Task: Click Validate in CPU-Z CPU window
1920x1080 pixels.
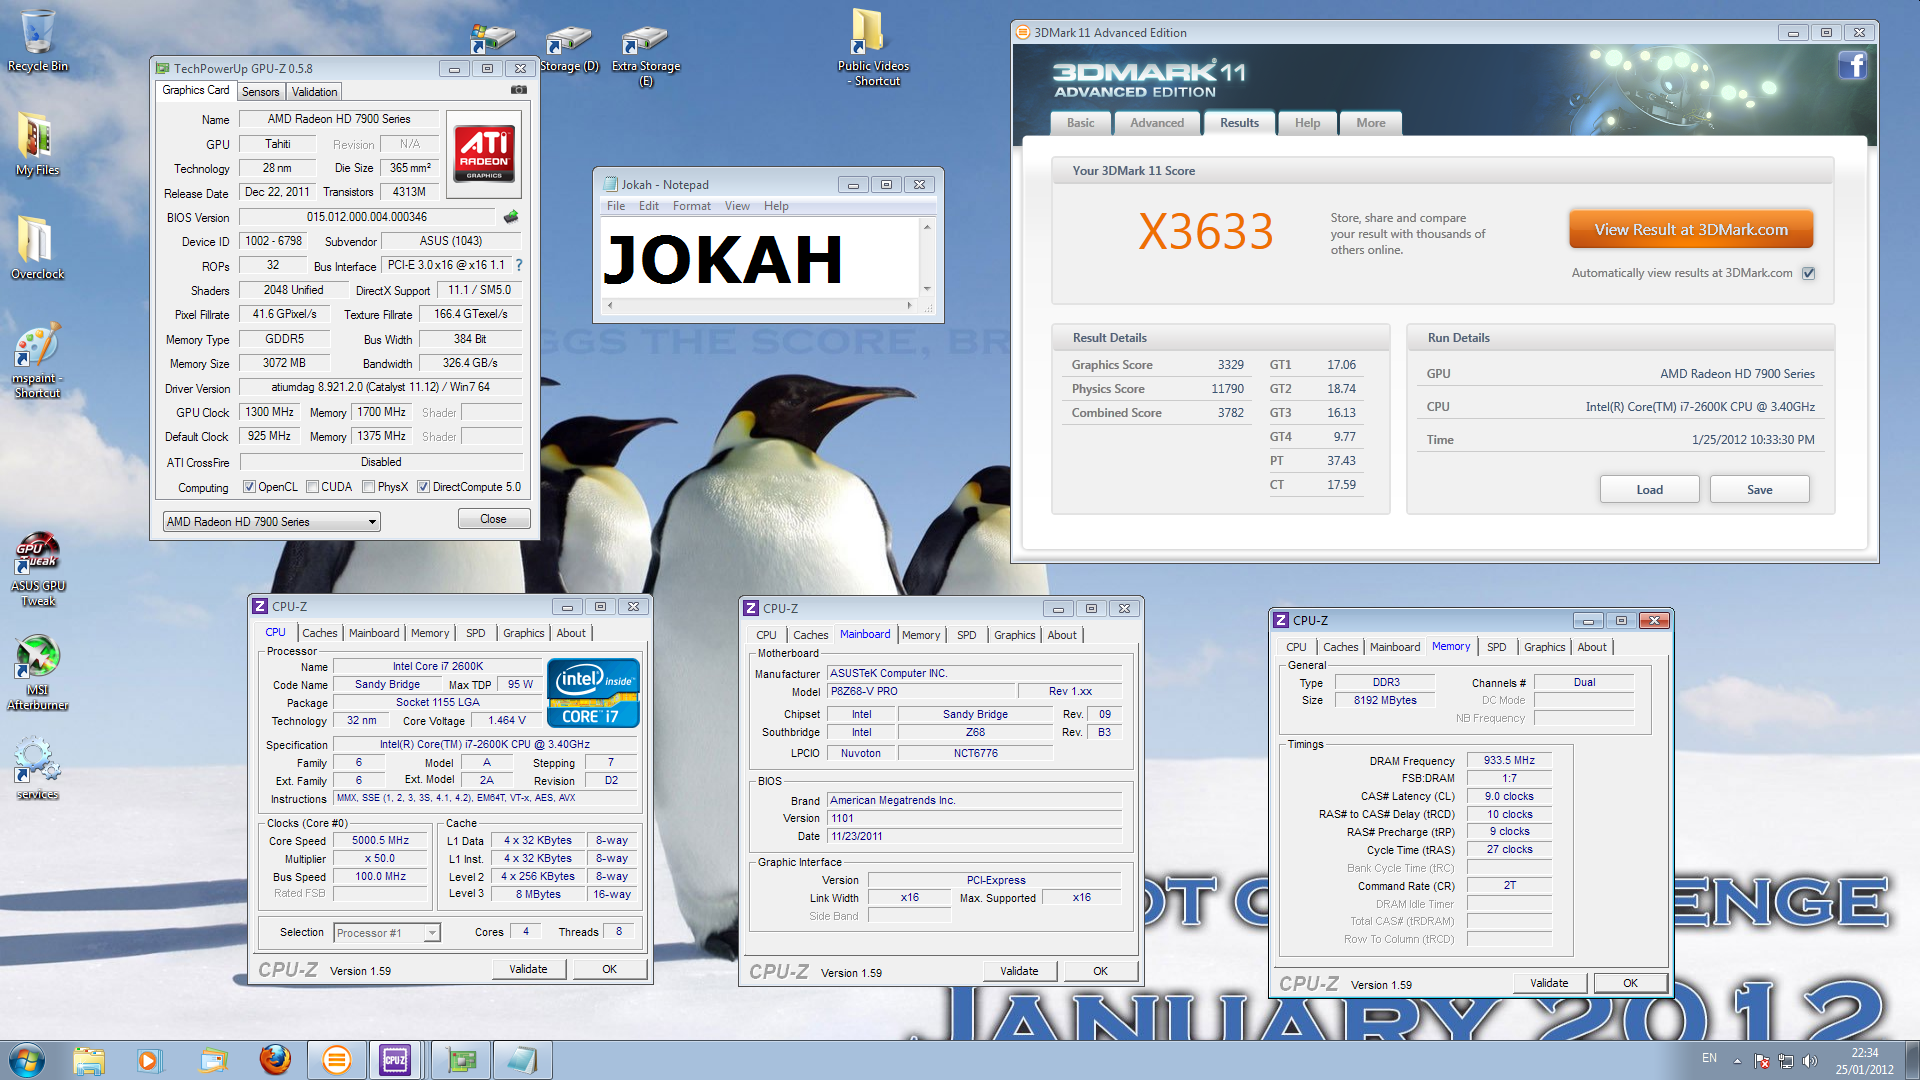Action: tap(528, 969)
